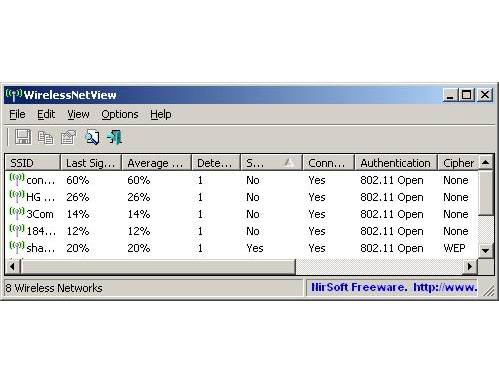This screenshot has height=384, width=499.
Task: Select the sha... network row
Action: pyautogui.click(x=241, y=248)
